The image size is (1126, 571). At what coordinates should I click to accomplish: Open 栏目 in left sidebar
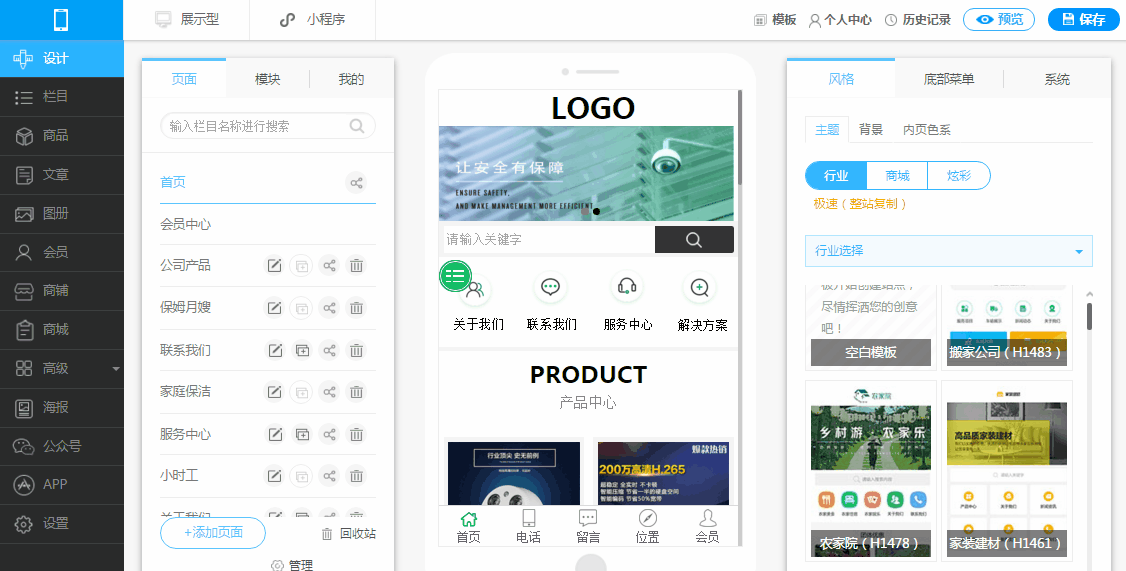[x=62, y=97]
